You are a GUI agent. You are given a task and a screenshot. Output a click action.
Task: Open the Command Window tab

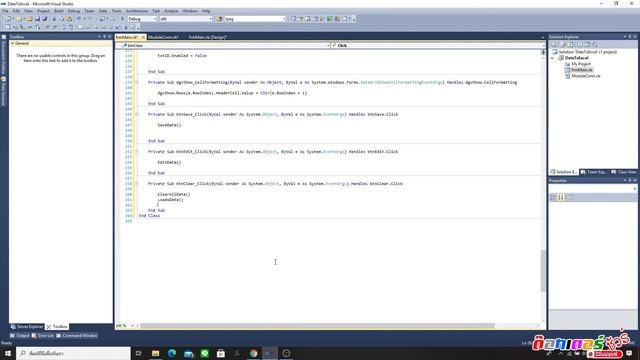point(77,336)
